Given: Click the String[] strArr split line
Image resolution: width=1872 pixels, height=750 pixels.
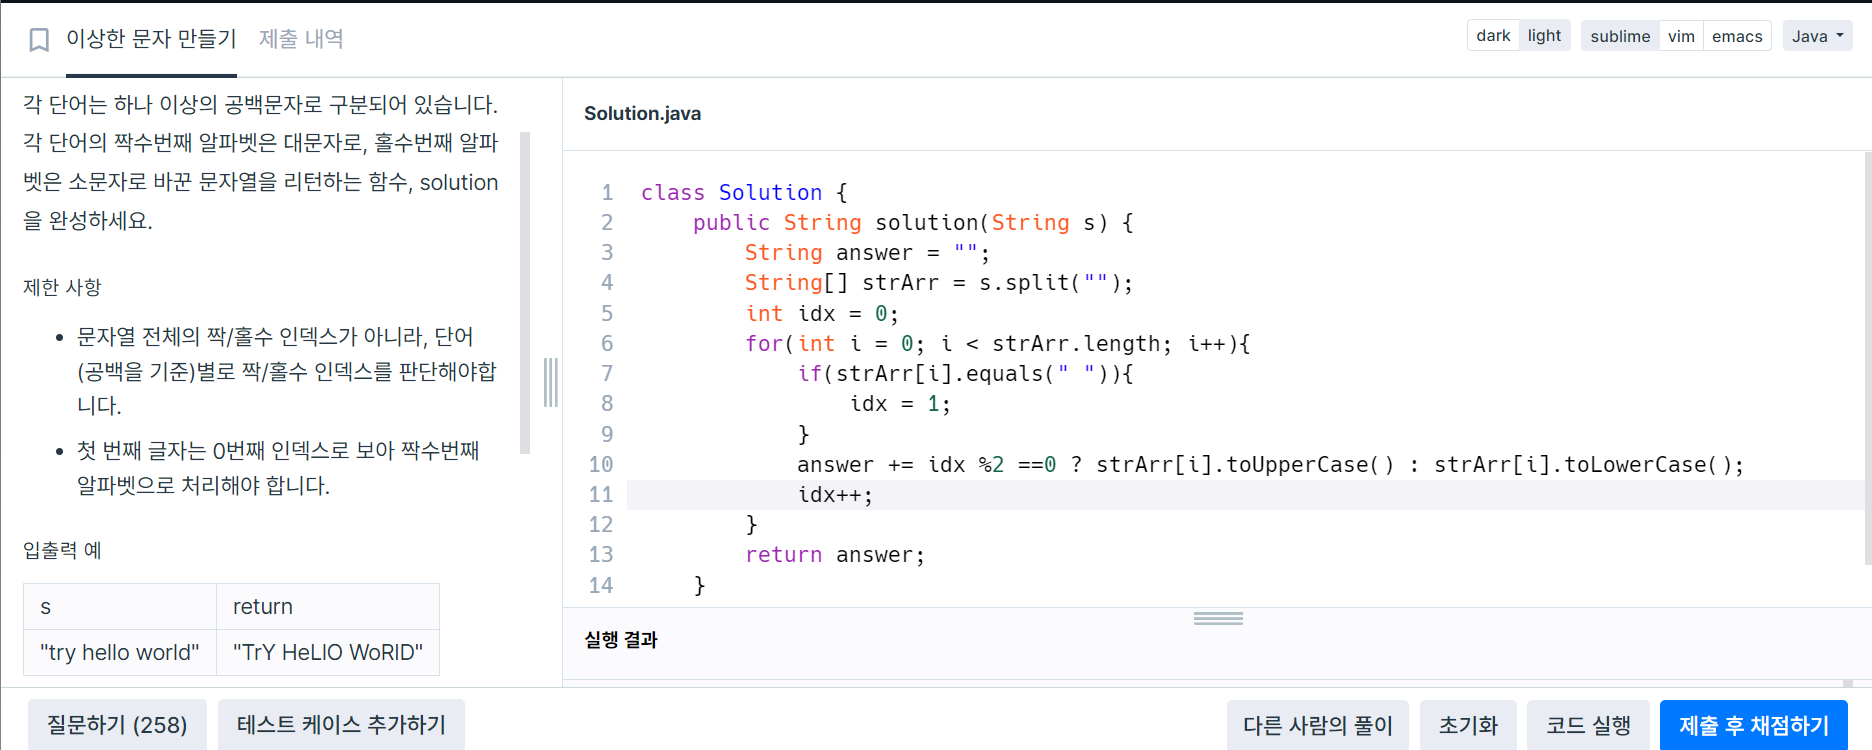Looking at the screenshot, I should click(939, 283).
